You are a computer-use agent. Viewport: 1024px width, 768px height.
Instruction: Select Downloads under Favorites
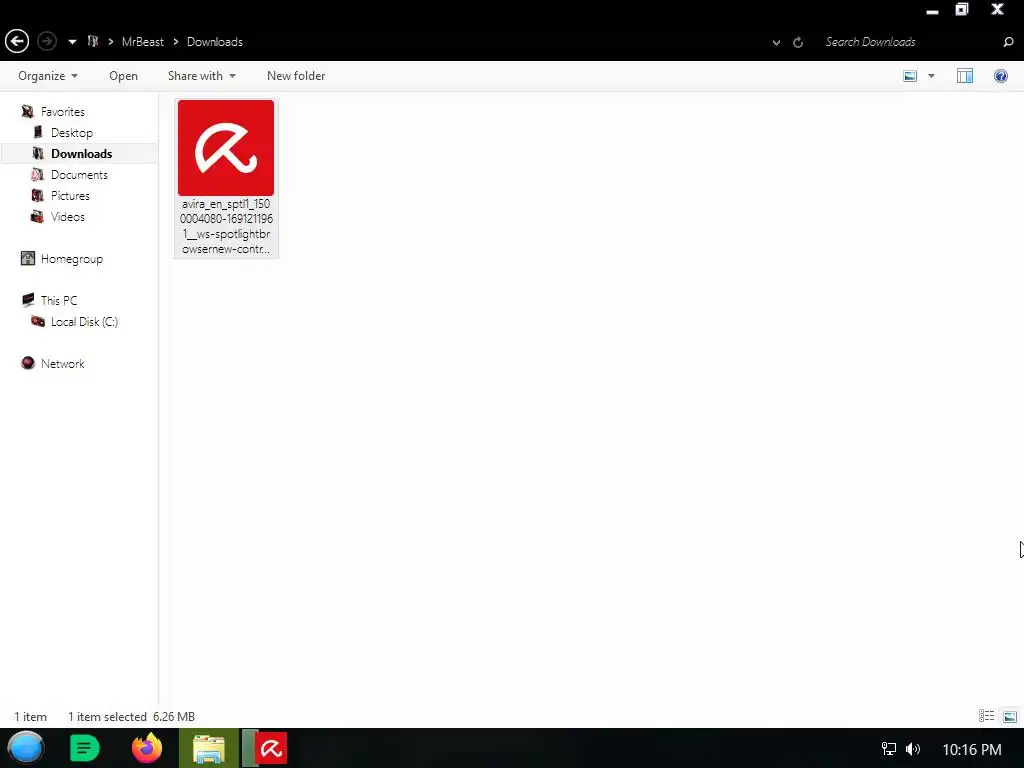(x=82, y=153)
